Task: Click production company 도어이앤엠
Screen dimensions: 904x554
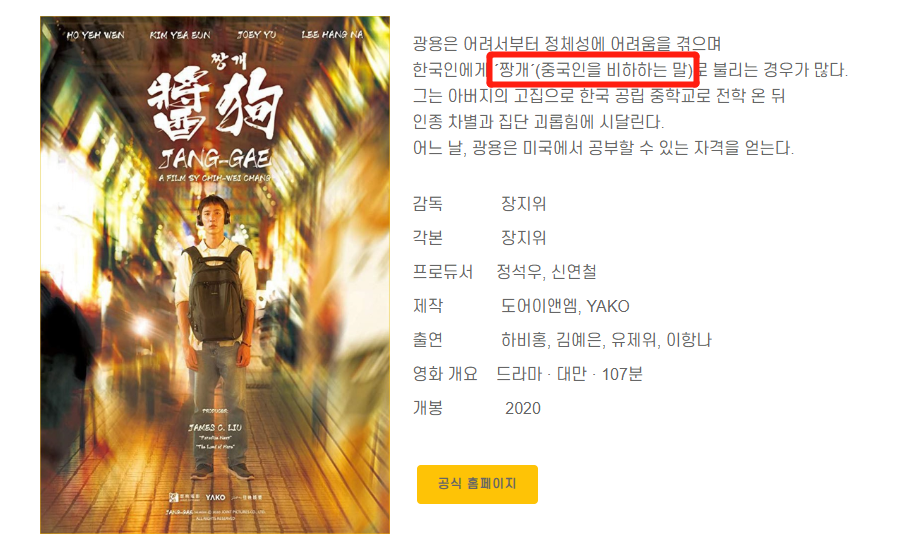Action: [539, 306]
